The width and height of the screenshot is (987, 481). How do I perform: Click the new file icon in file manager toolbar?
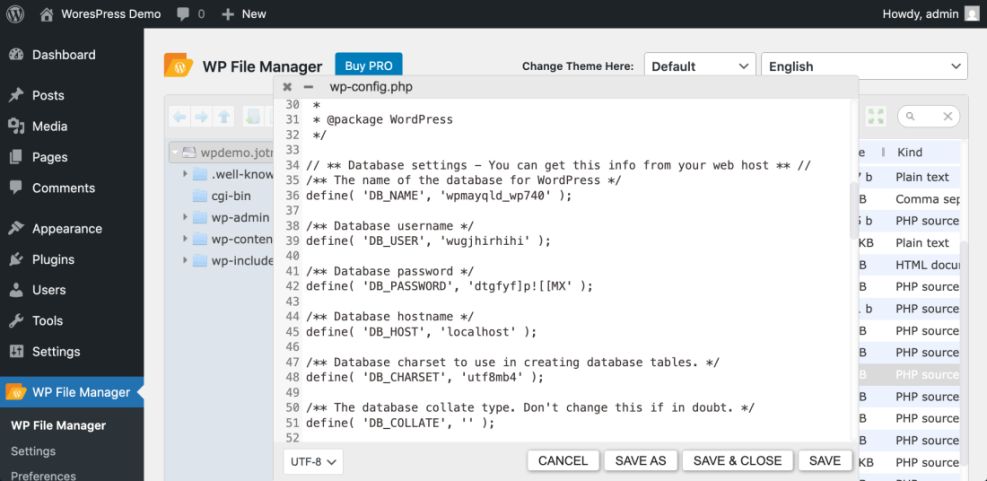click(x=254, y=116)
